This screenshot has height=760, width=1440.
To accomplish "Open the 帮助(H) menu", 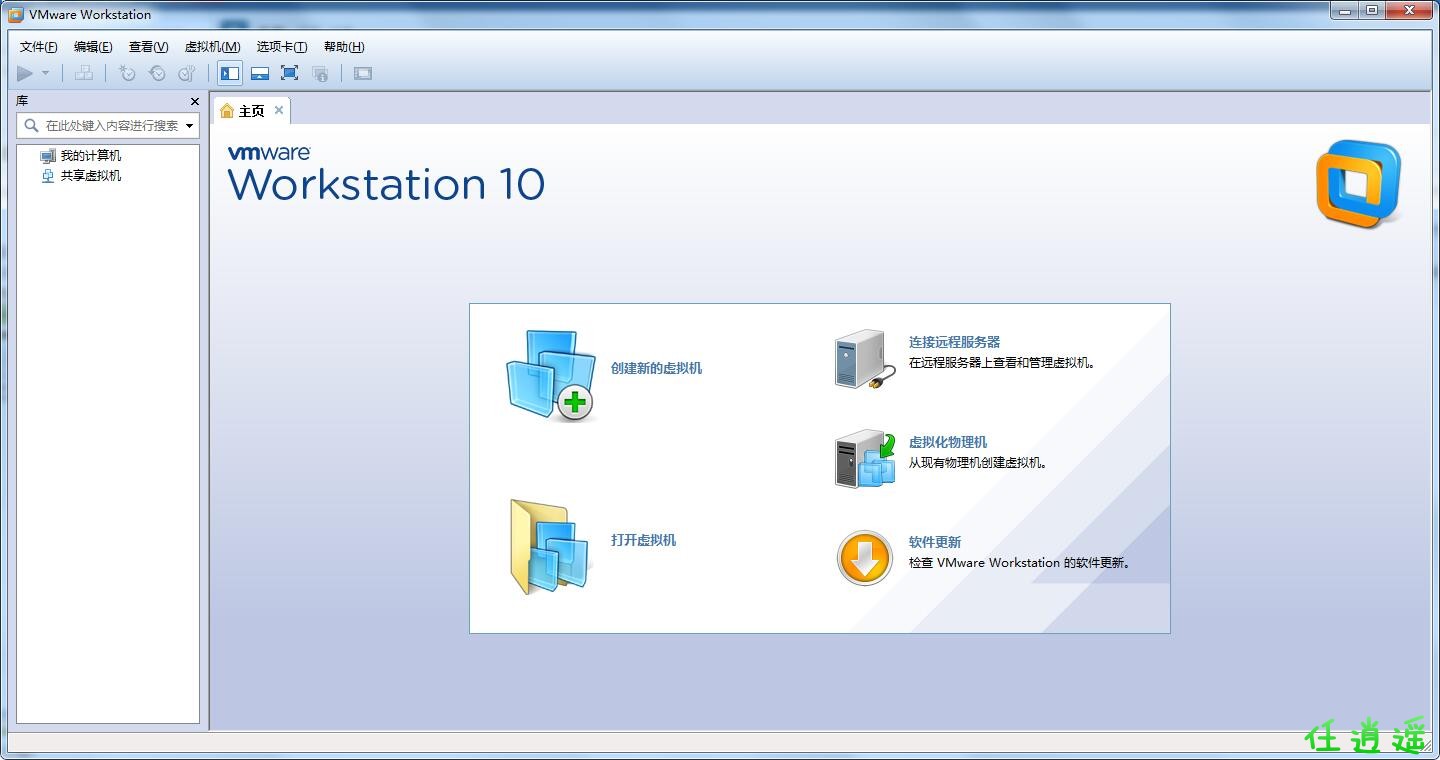I will coord(344,47).
